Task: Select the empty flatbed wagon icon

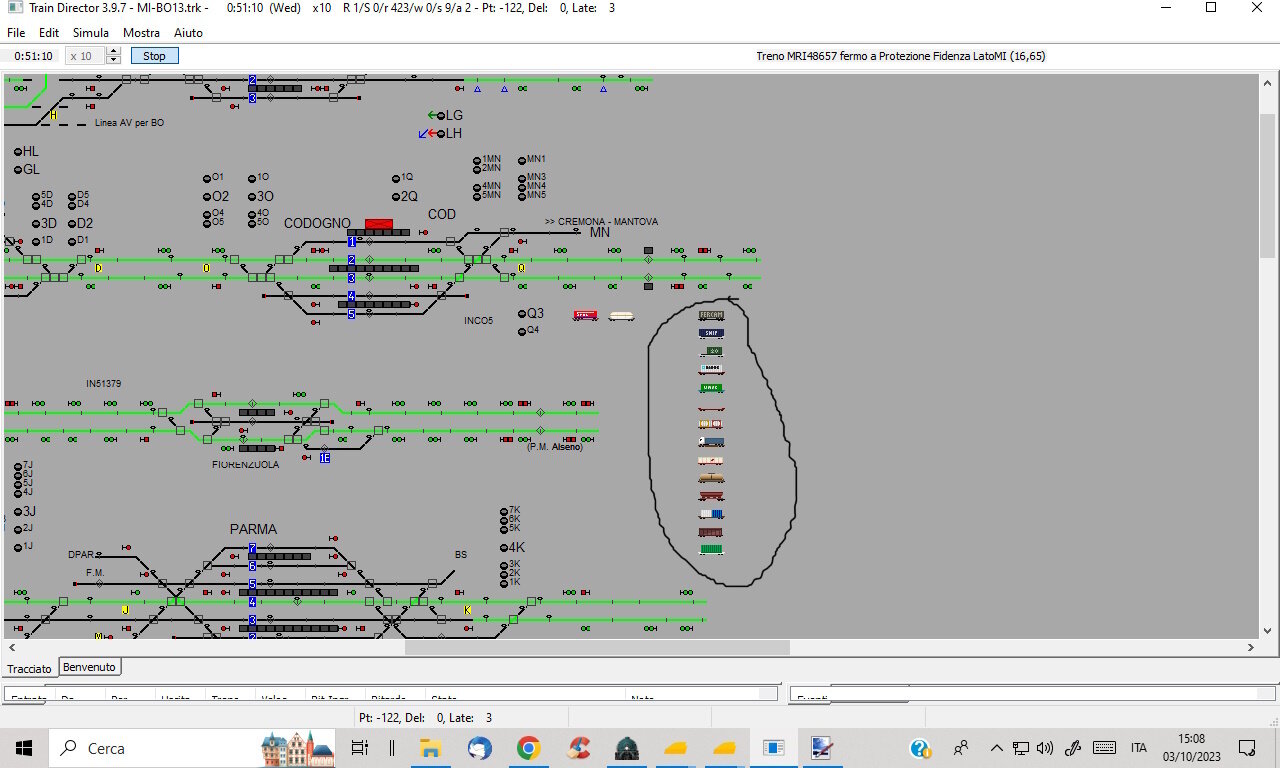Action: click(x=711, y=408)
